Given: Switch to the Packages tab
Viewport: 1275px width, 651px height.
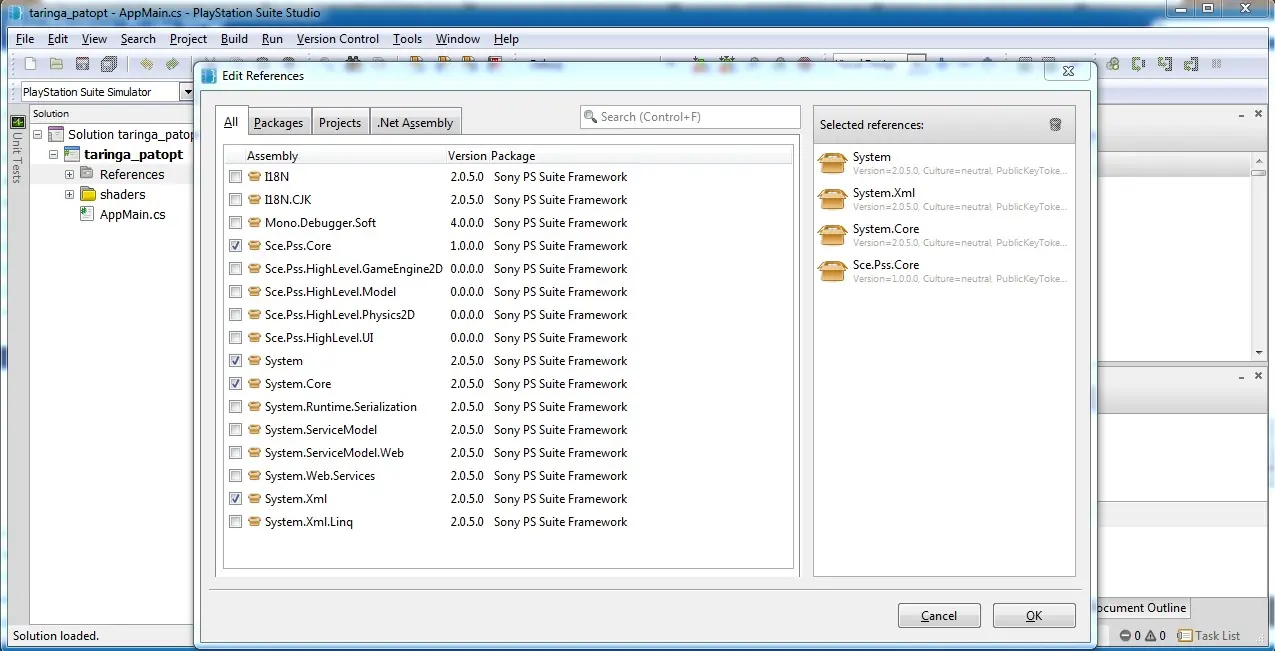Looking at the screenshot, I should coord(278,122).
